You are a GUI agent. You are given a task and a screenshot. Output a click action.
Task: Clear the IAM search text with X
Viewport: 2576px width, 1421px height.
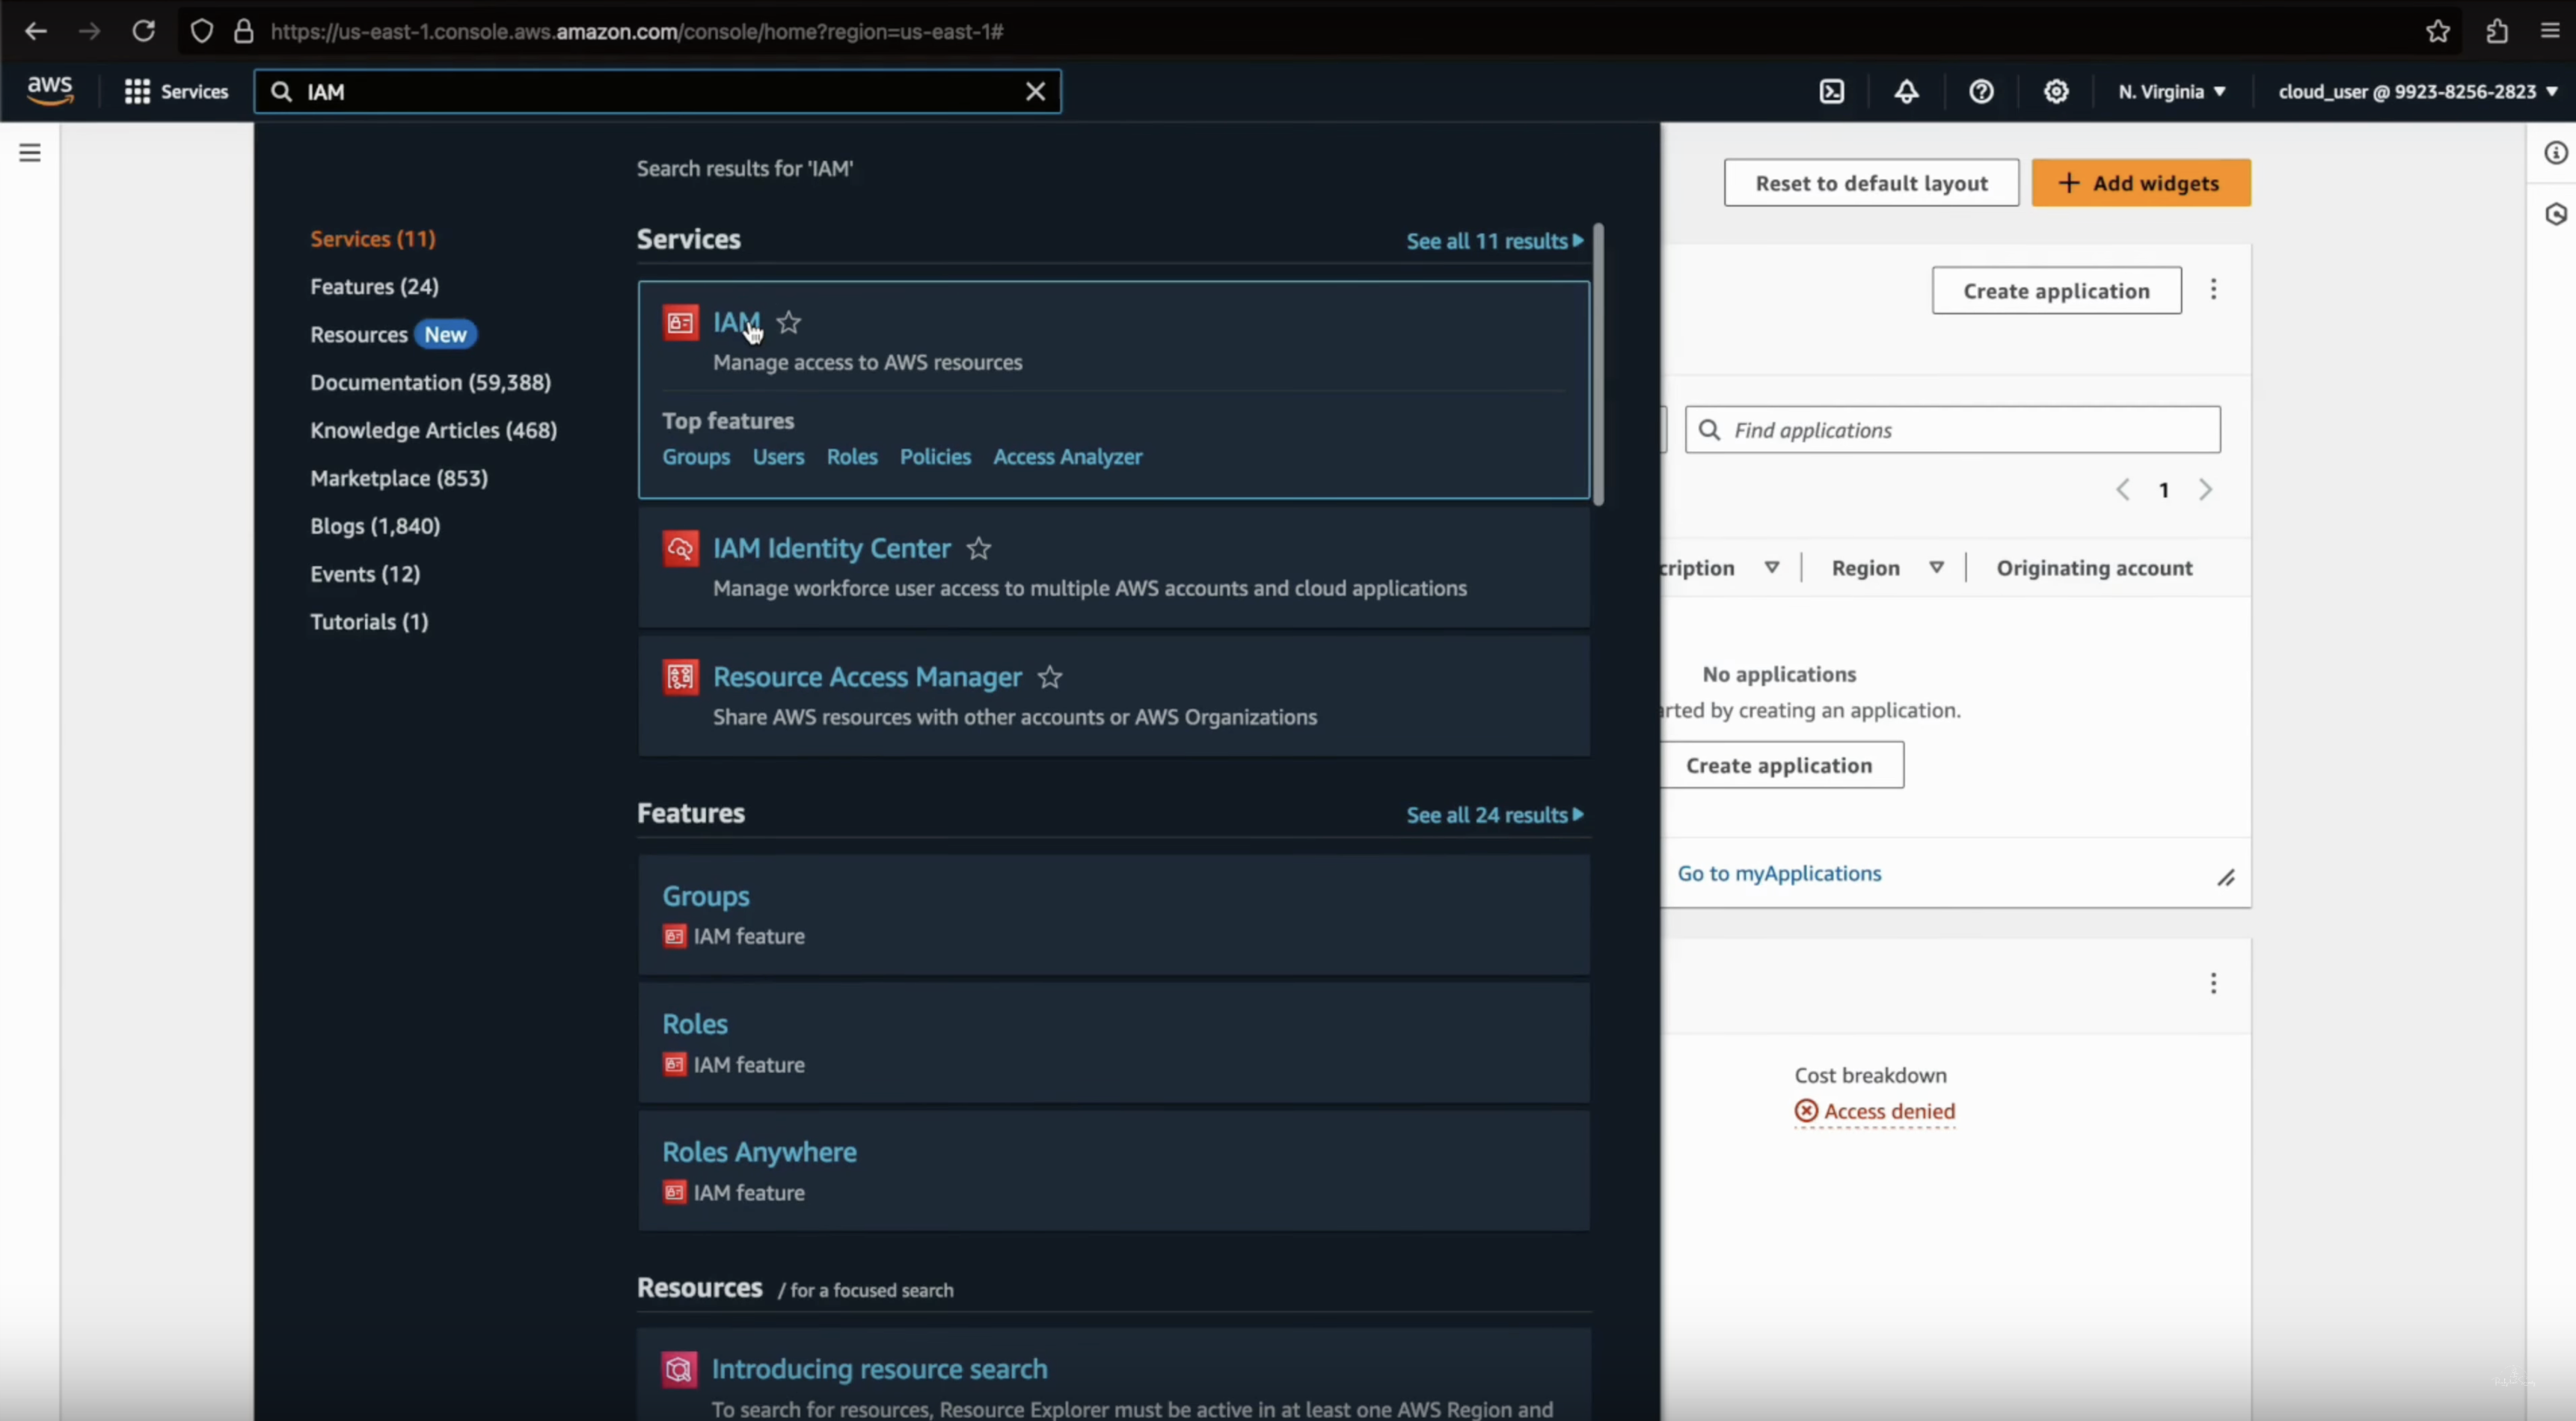point(1035,91)
